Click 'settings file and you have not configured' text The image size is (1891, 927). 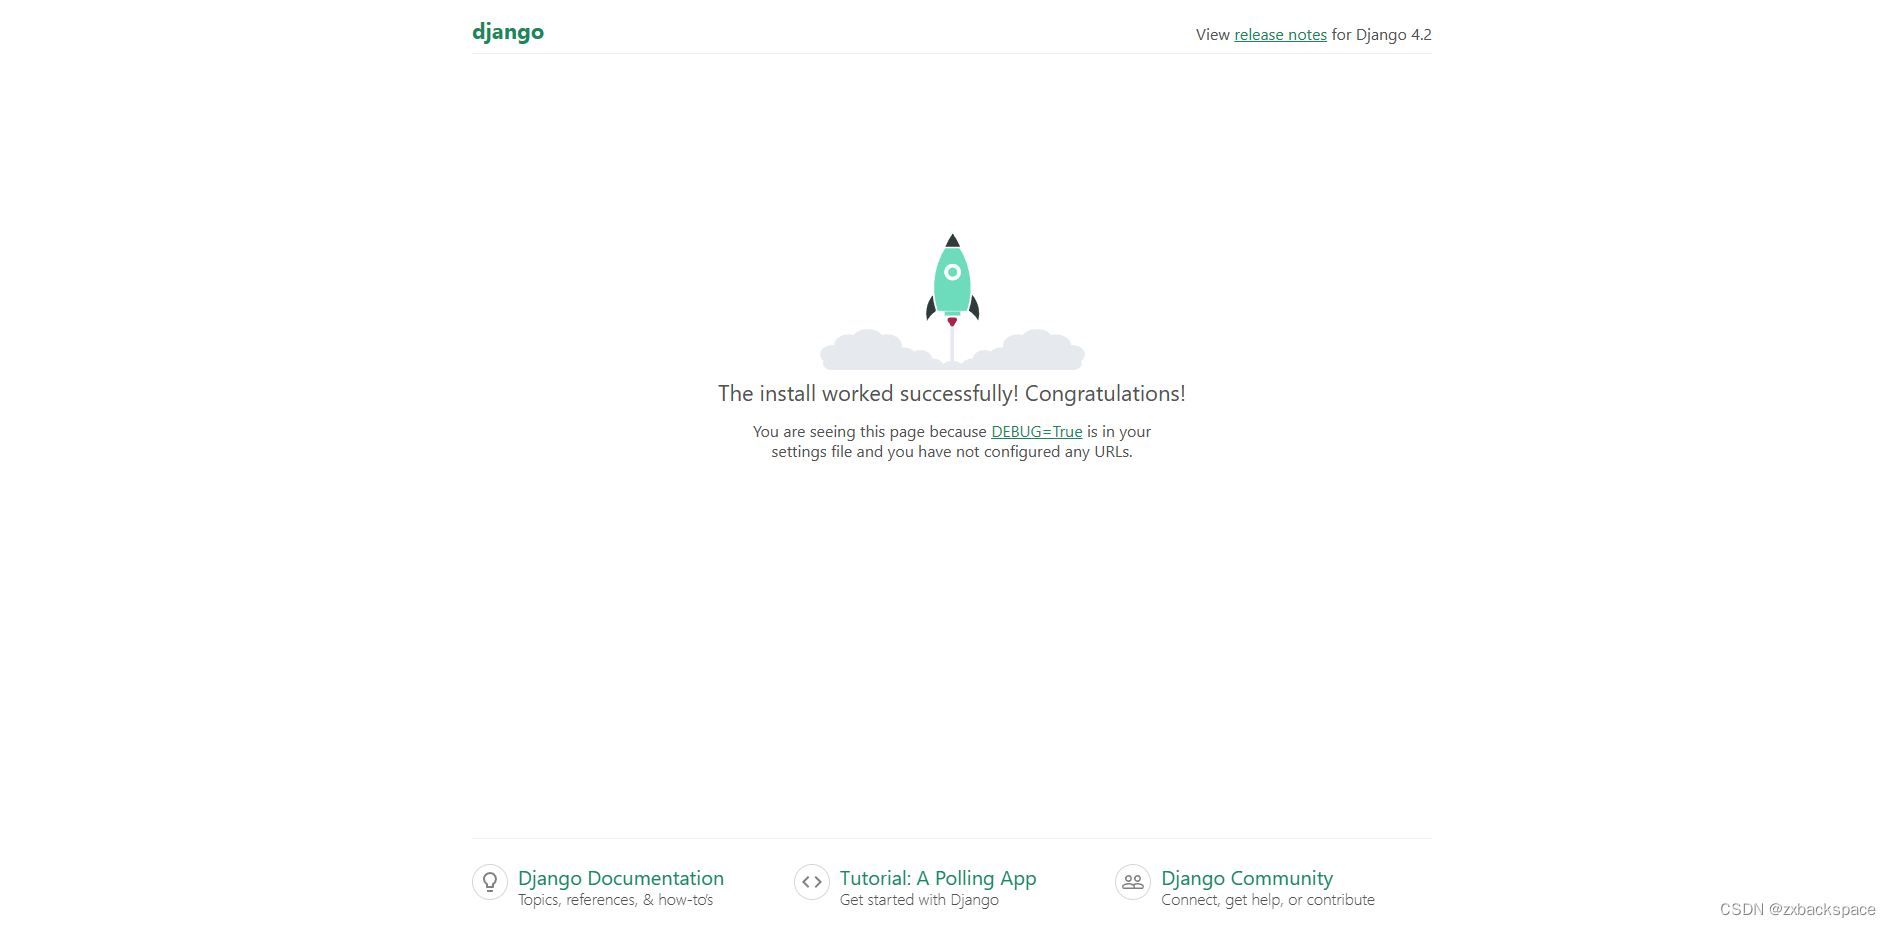click(915, 452)
